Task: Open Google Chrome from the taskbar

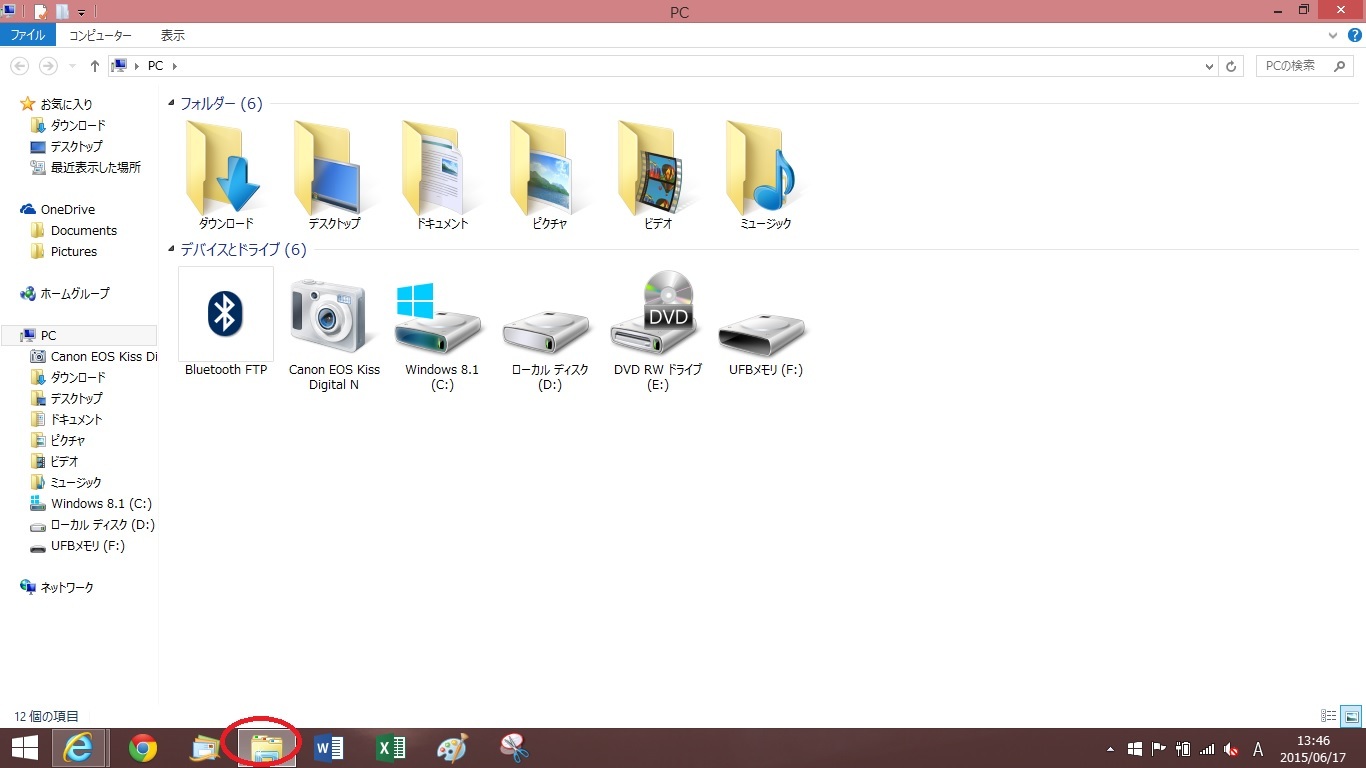Action: click(x=143, y=748)
